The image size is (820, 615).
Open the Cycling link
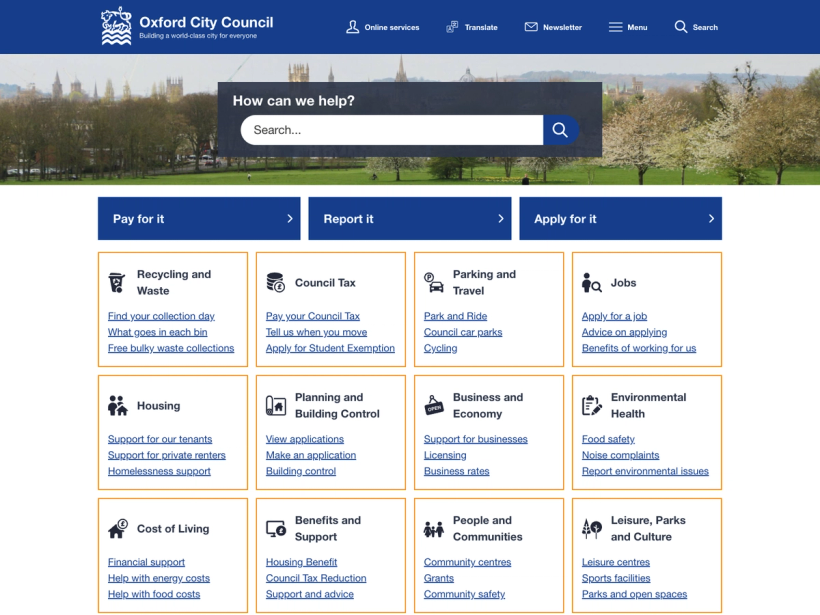pyautogui.click(x=440, y=348)
